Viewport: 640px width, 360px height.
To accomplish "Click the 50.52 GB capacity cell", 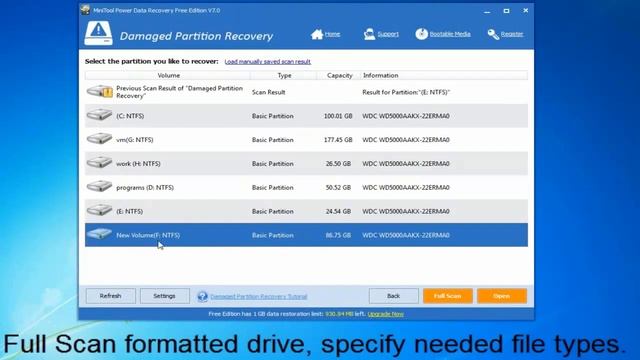I will pos(338,187).
